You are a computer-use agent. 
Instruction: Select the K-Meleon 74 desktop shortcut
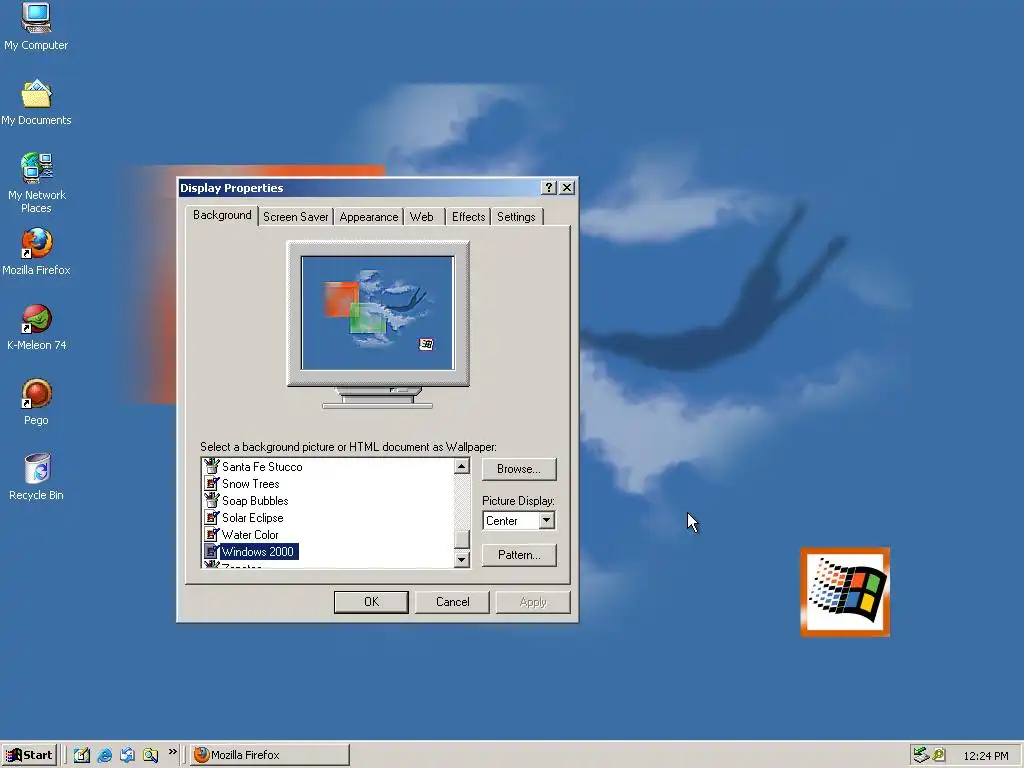click(x=36, y=327)
